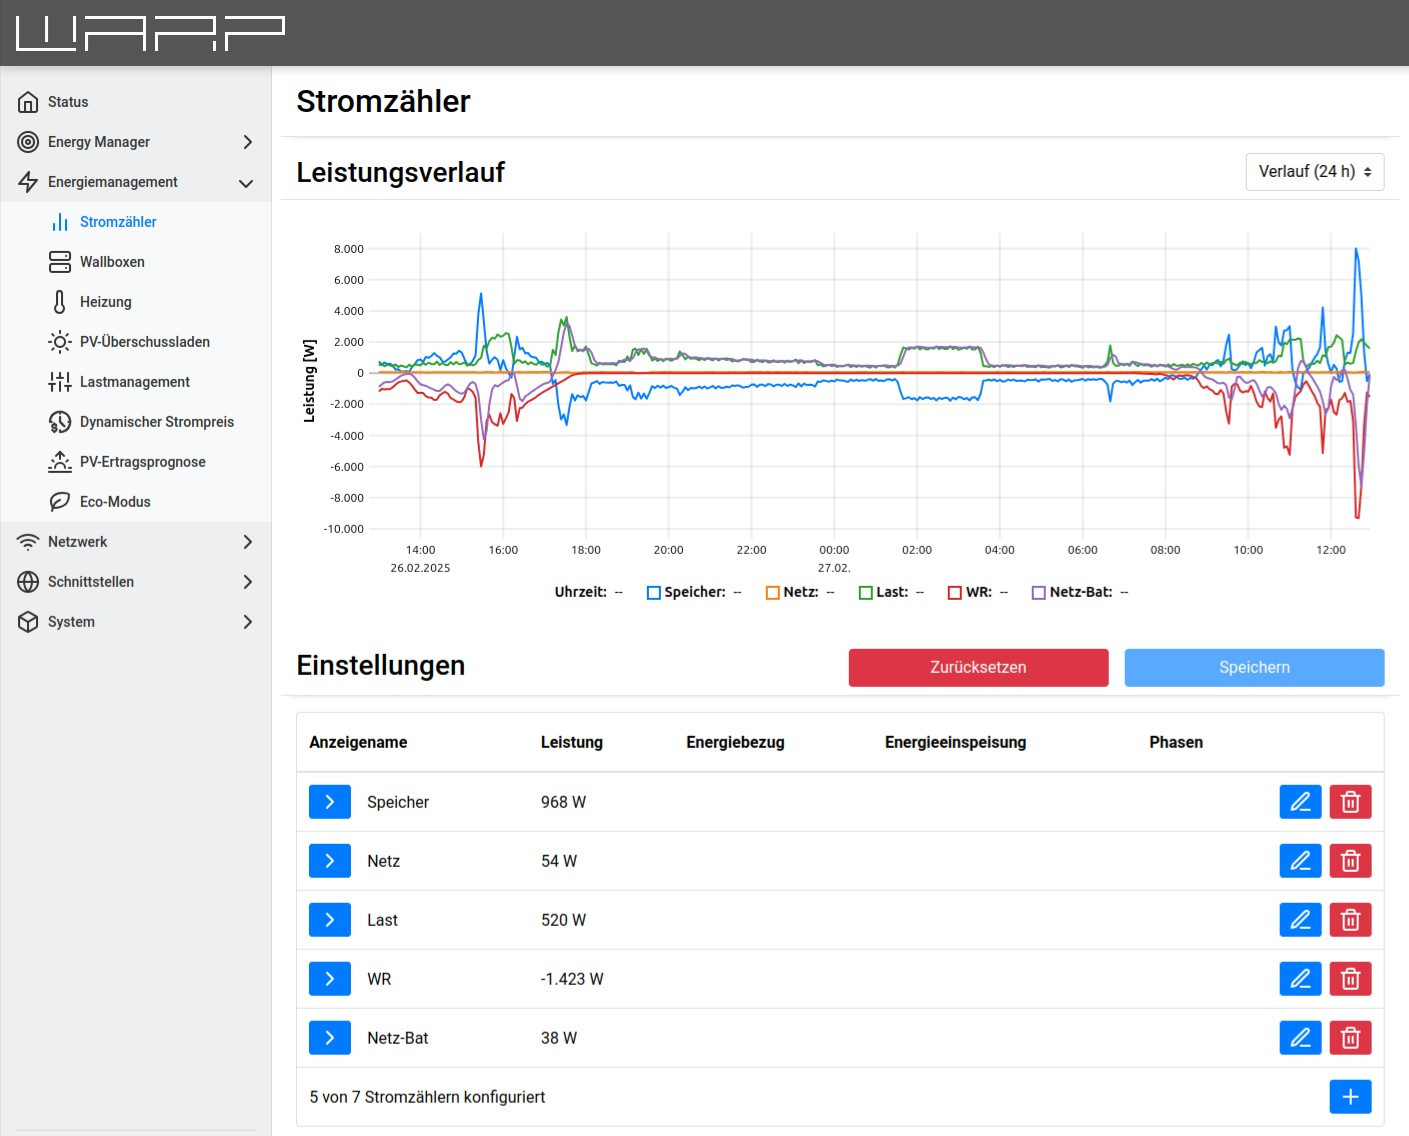1409x1136 pixels.
Task: Click the PV-Überschussladen sun icon
Action: tap(60, 342)
